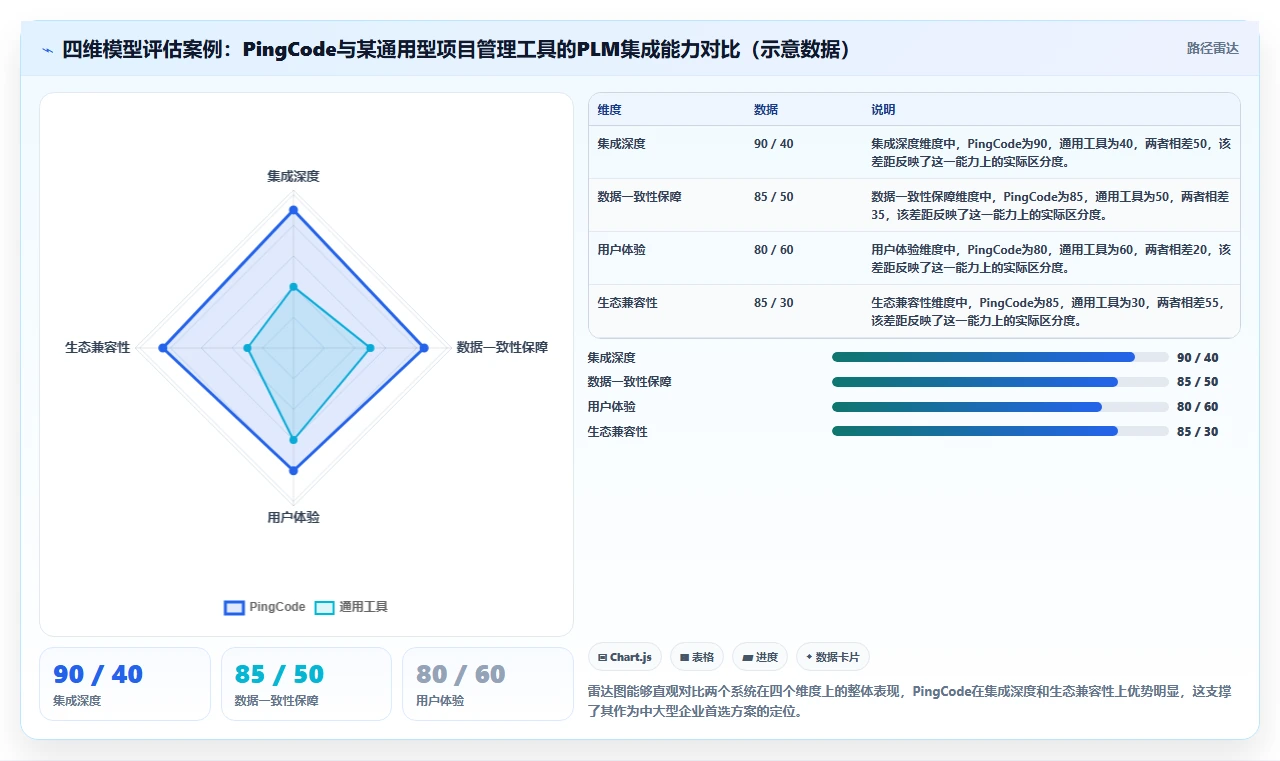Select the Chart.js chip

624,657
